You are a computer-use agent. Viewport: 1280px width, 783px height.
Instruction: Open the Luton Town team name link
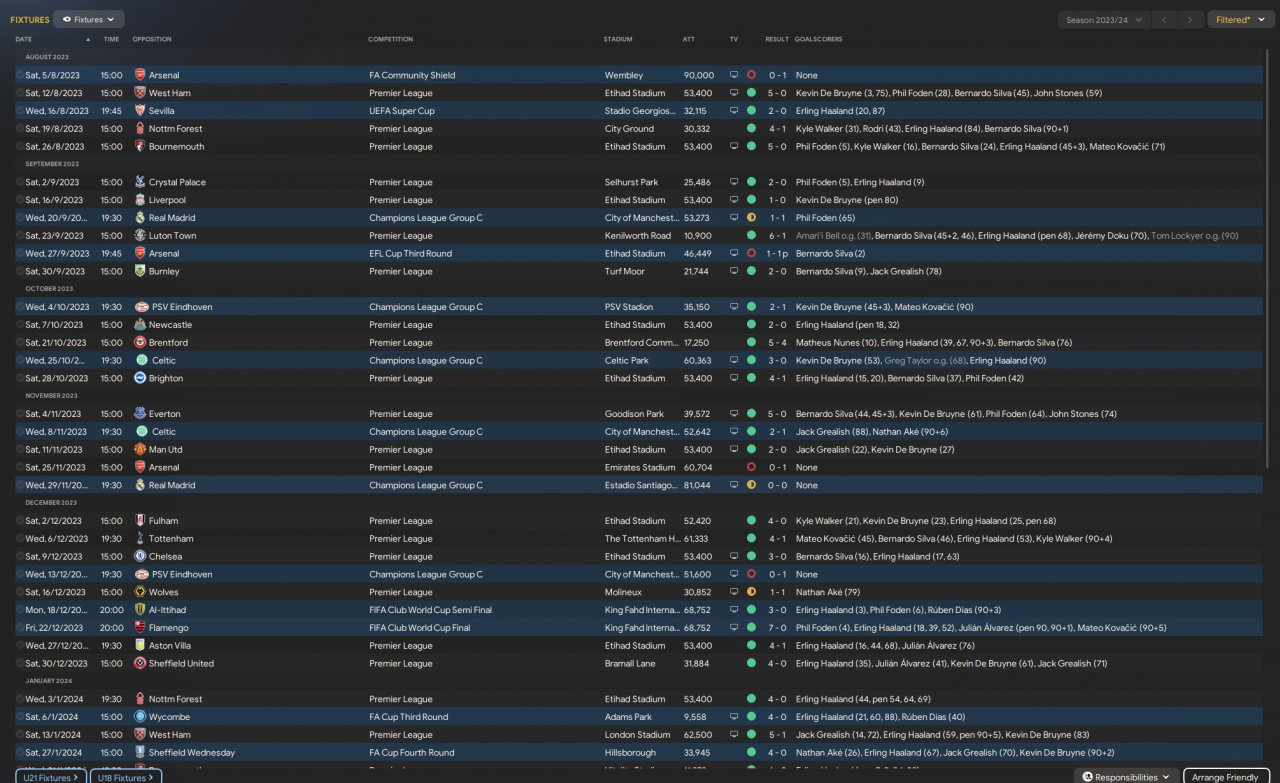click(x=173, y=236)
